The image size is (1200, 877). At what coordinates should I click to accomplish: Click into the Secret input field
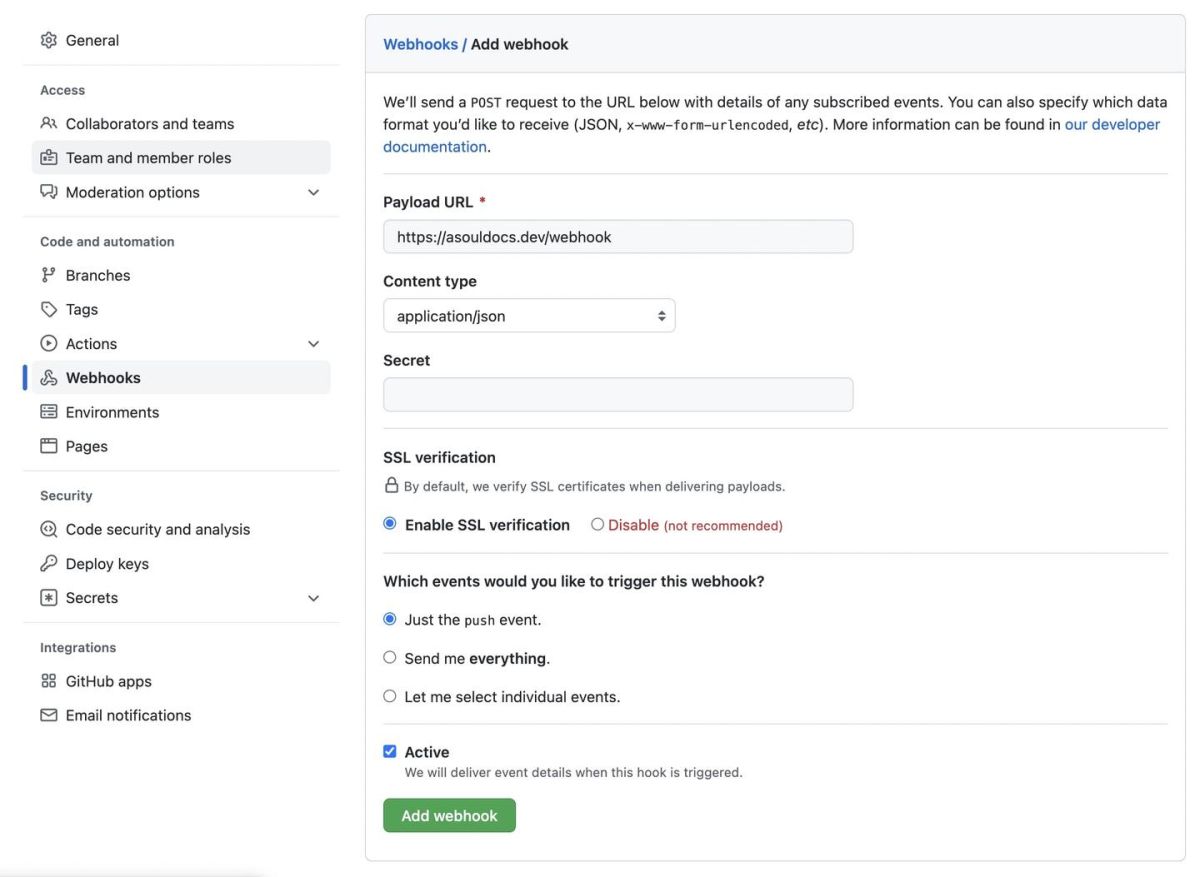(618, 395)
